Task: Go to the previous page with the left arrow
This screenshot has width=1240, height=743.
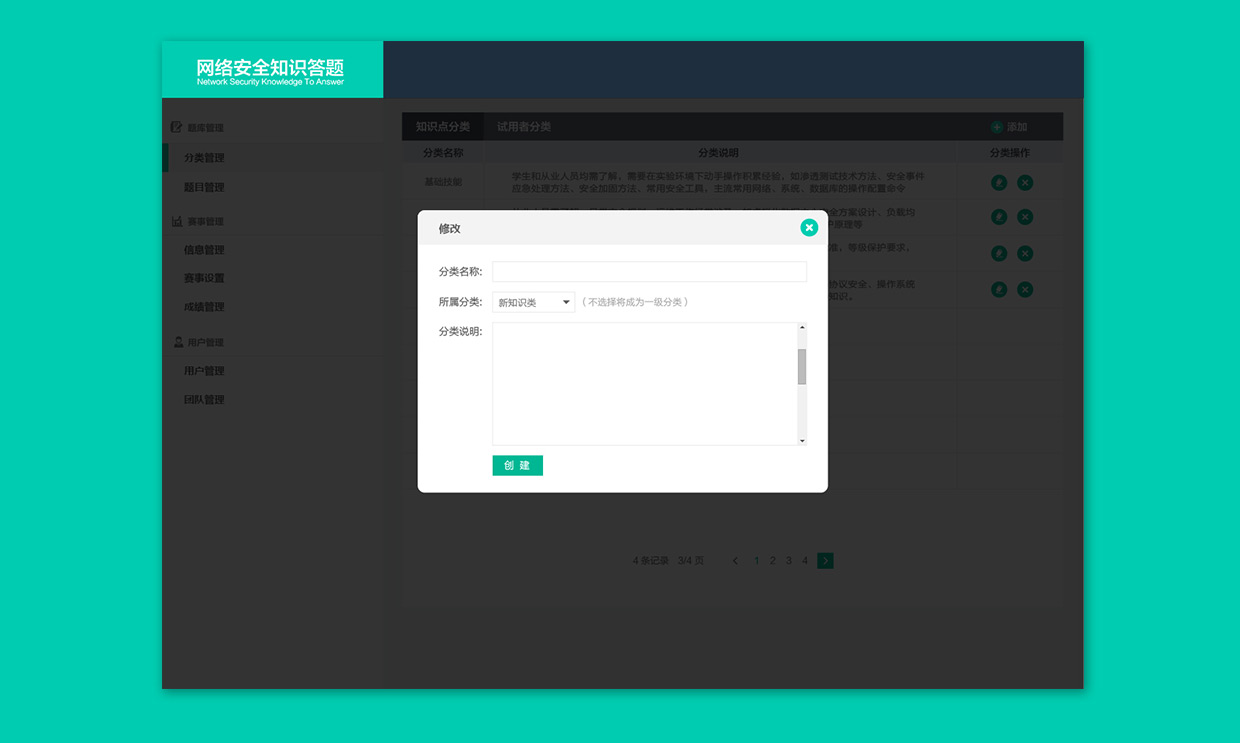Action: click(x=736, y=561)
